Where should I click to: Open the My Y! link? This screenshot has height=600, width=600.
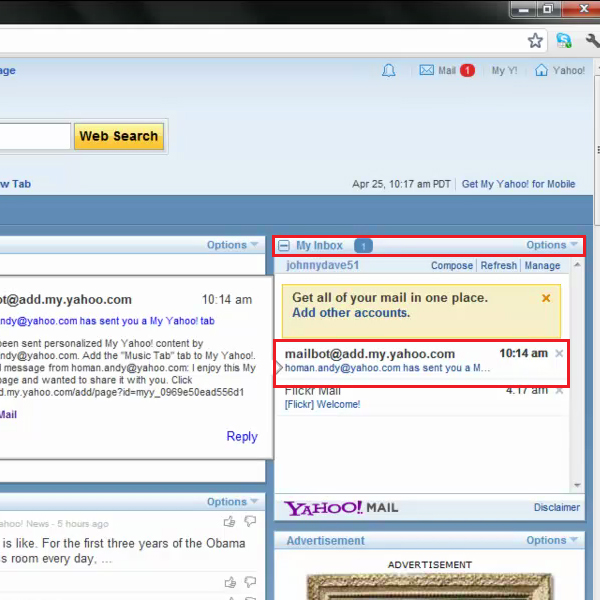[504, 70]
